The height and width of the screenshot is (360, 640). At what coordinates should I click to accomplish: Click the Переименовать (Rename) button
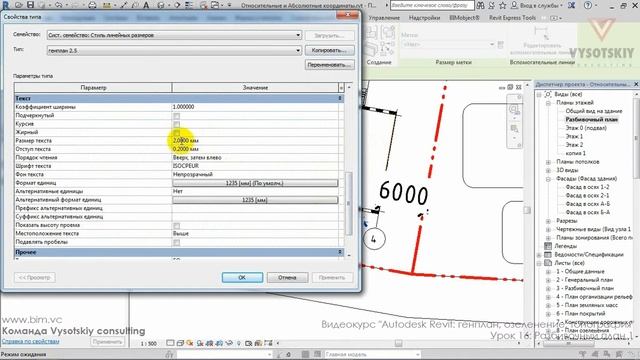pos(329,64)
